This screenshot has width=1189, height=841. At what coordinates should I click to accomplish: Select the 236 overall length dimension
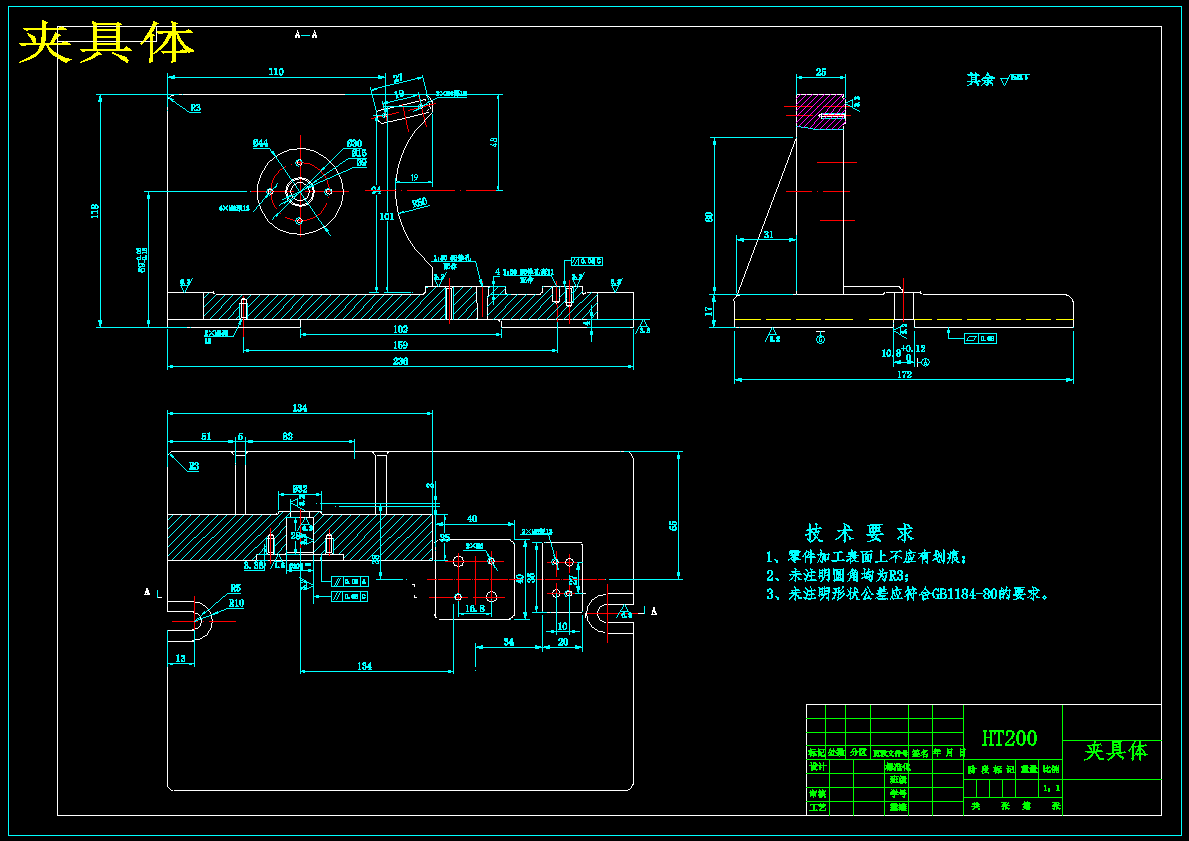click(x=400, y=361)
